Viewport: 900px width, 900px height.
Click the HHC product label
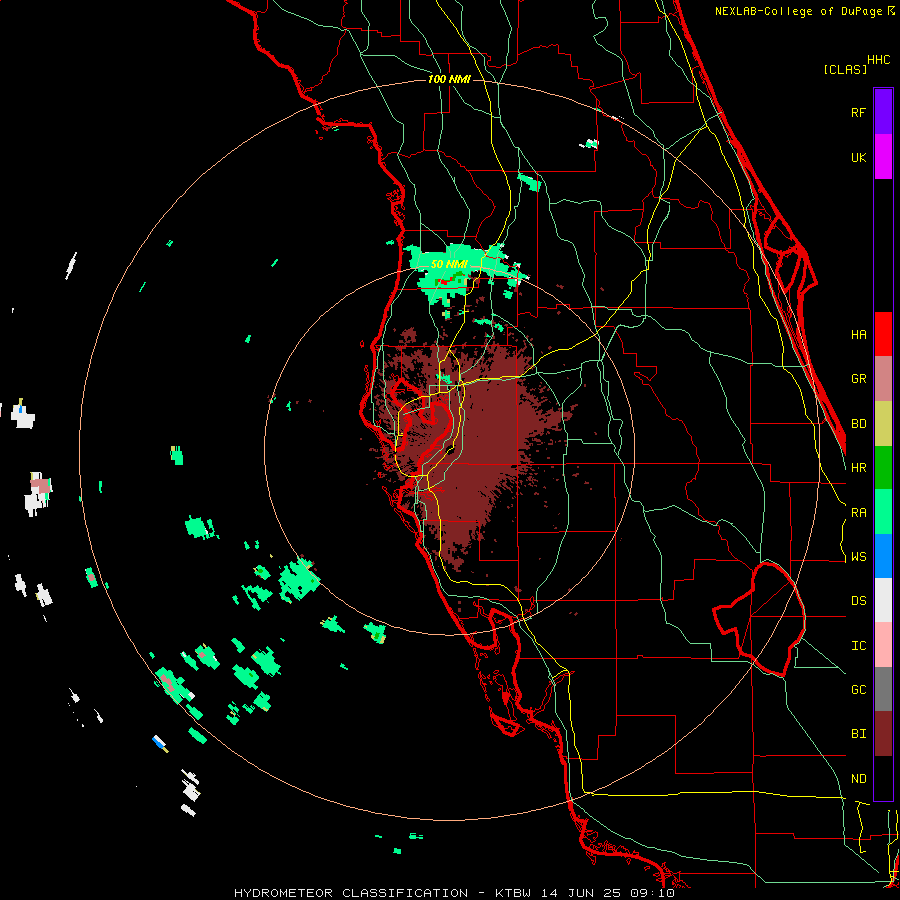[879, 60]
